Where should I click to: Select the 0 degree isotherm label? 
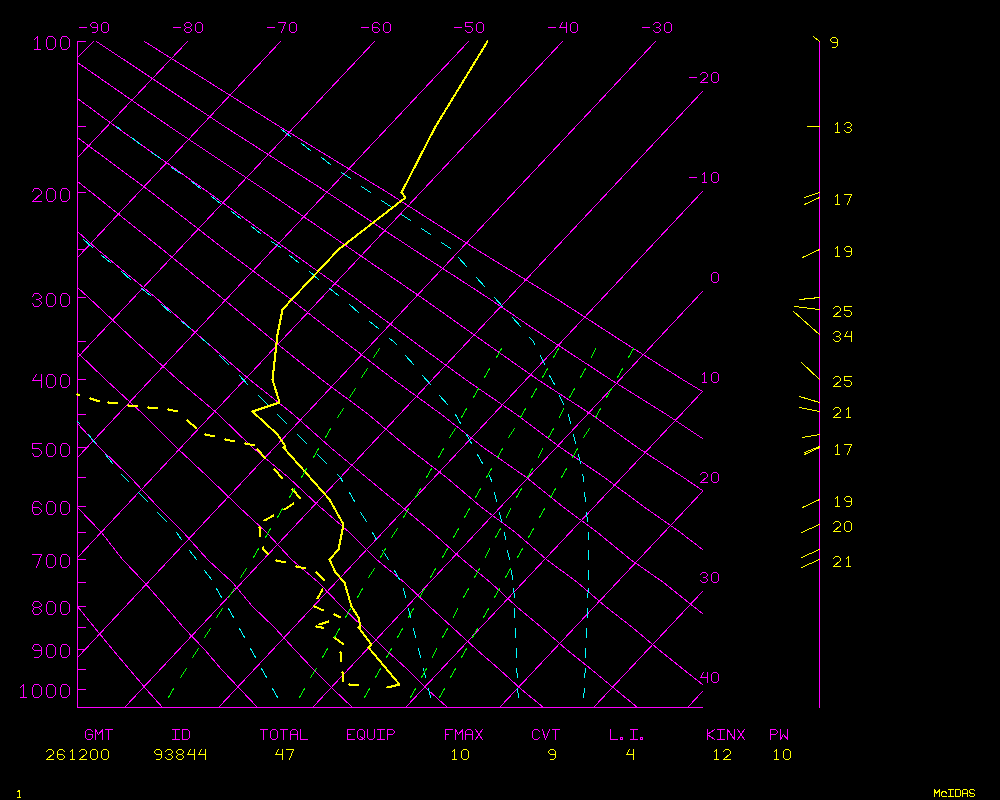click(x=714, y=278)
